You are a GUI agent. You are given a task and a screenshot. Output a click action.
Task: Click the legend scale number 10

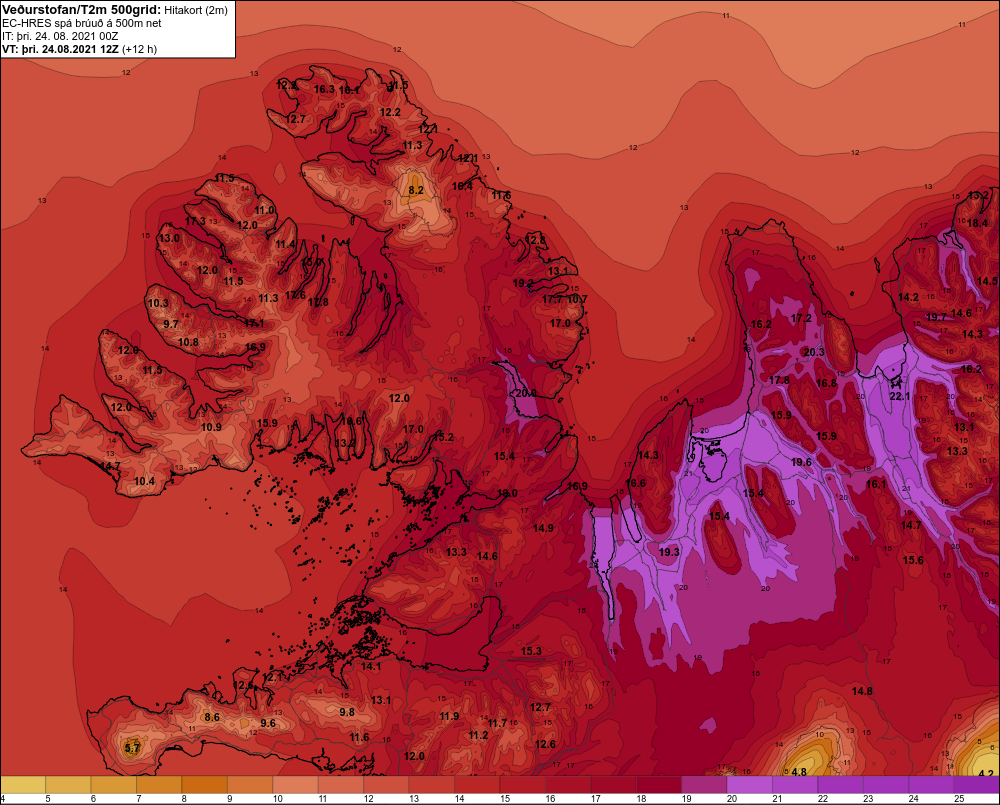[x=277, y=799]
